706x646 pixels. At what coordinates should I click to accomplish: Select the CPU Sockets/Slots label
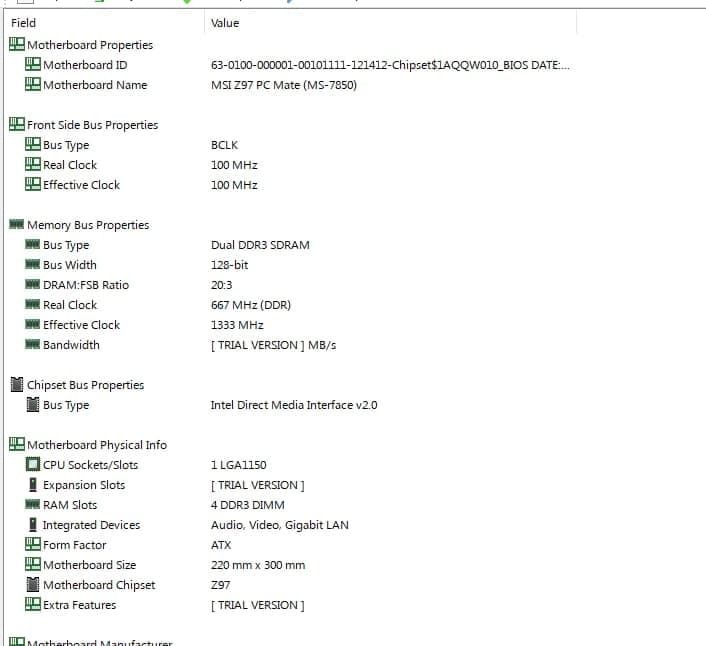click(x=91, y=465)
